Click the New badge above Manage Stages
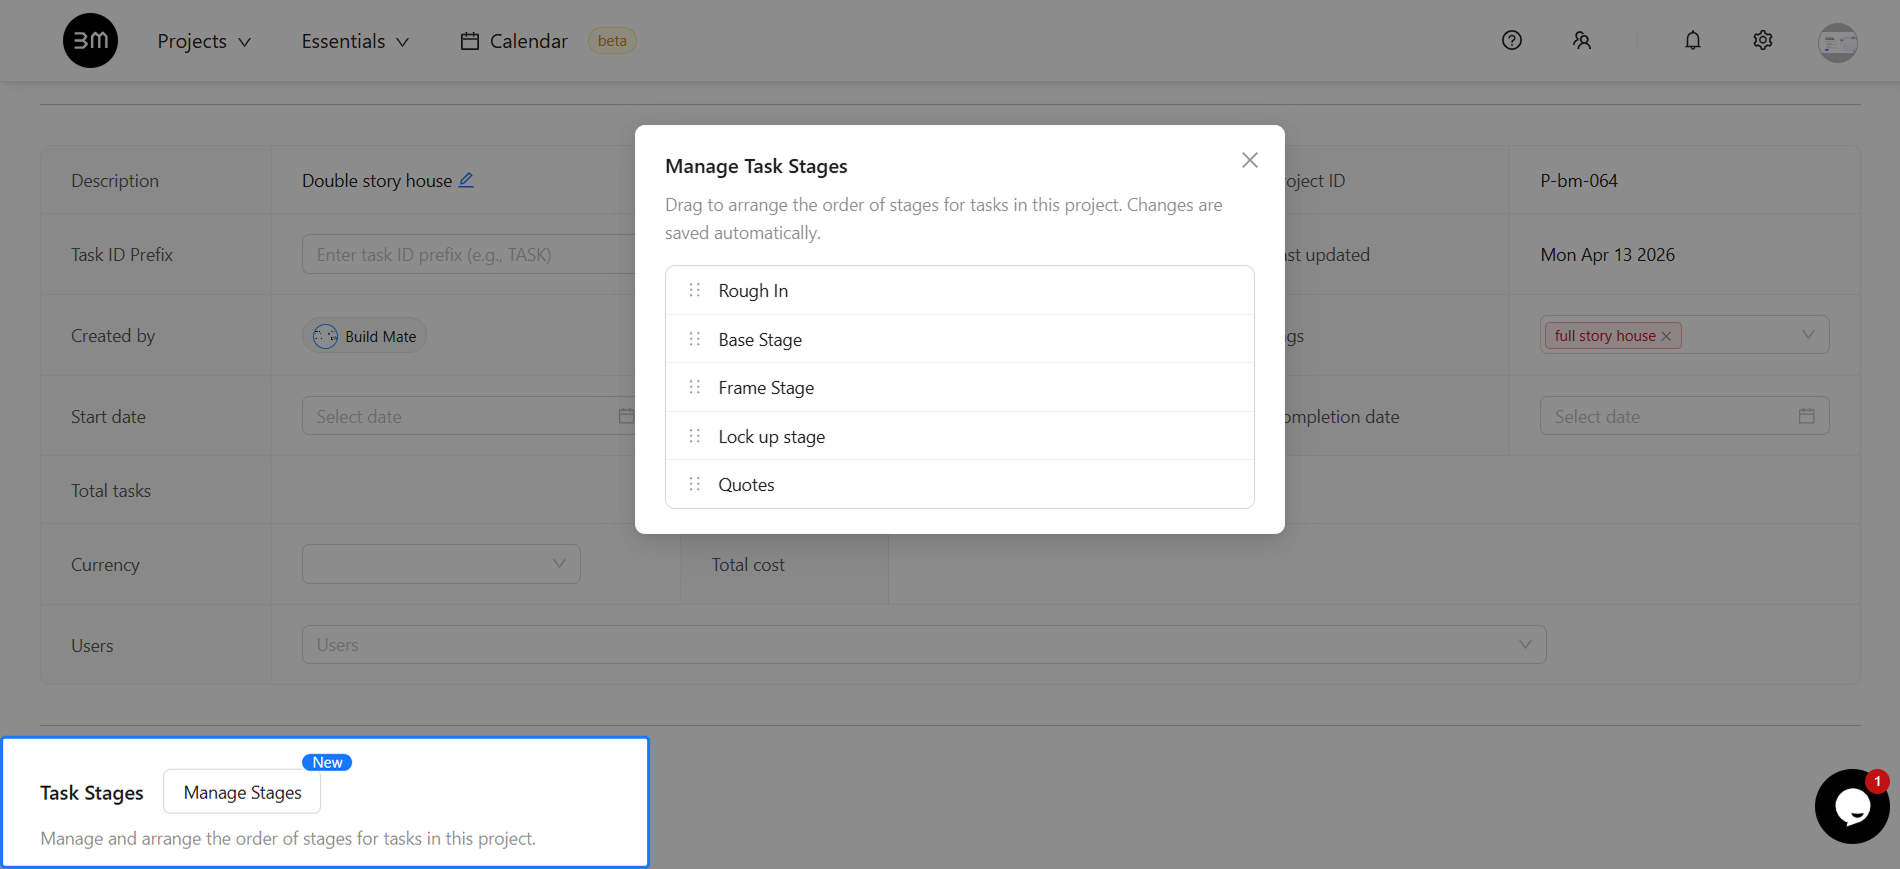The height and width of the screenshot is (869, 1900). [327, 762]
